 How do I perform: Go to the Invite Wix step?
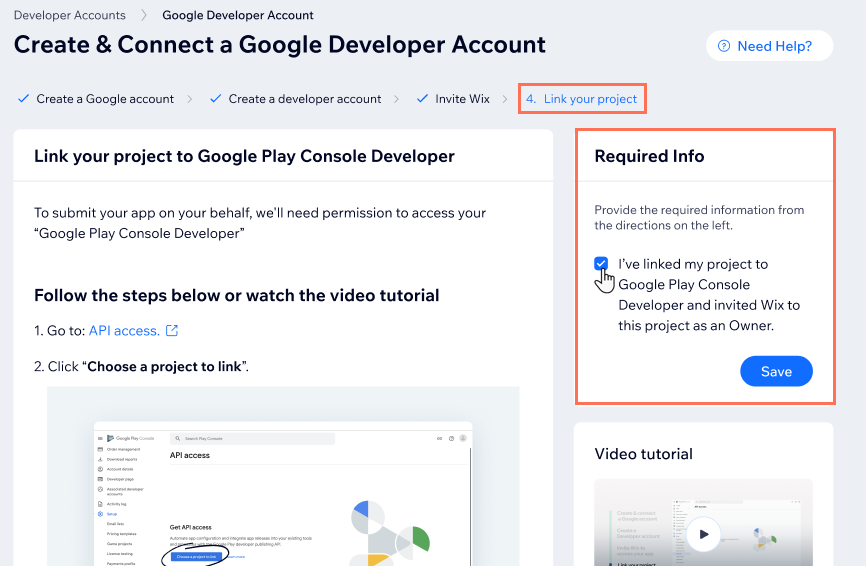click(x=462, y=99)
